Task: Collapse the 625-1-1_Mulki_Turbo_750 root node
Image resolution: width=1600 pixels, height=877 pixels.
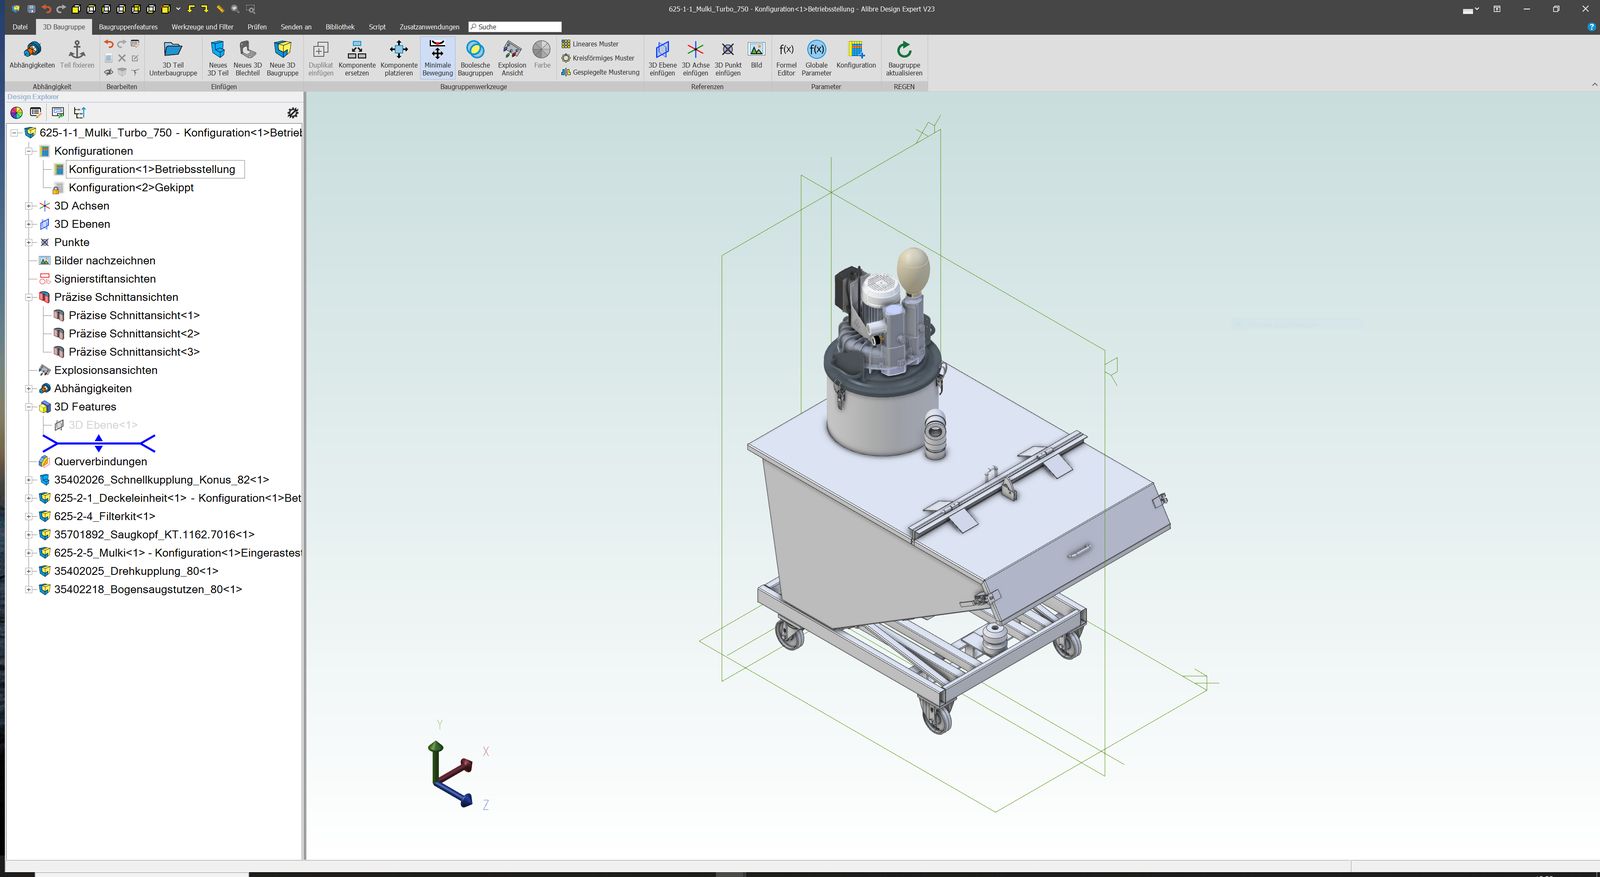Action: pos(15,133)
